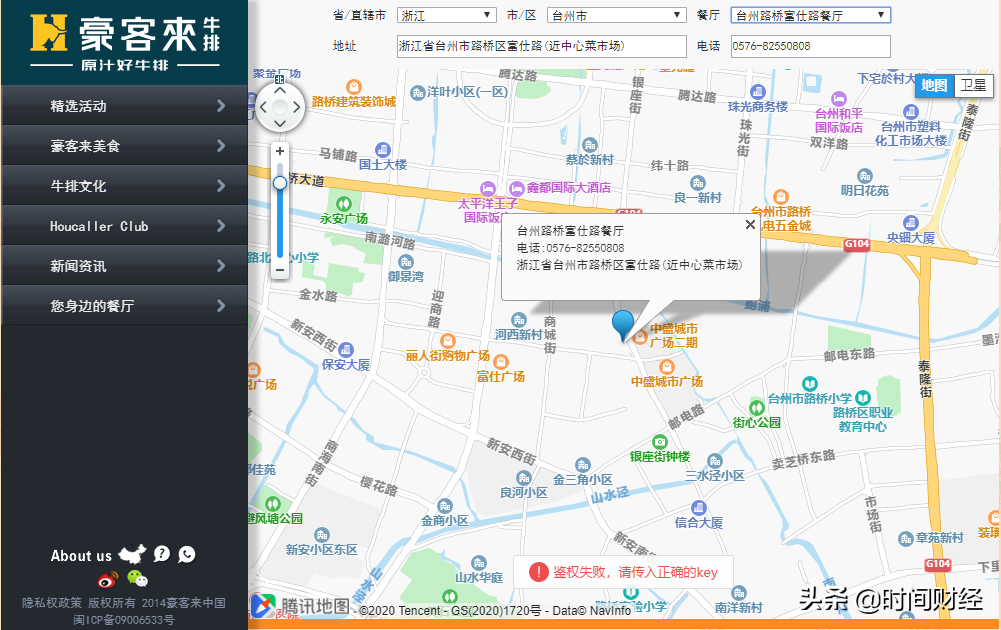Expand the 台州路桥富仕路餐厅 restaurant dropdown
Screen dimensions: 1001x630
(811, 15)
